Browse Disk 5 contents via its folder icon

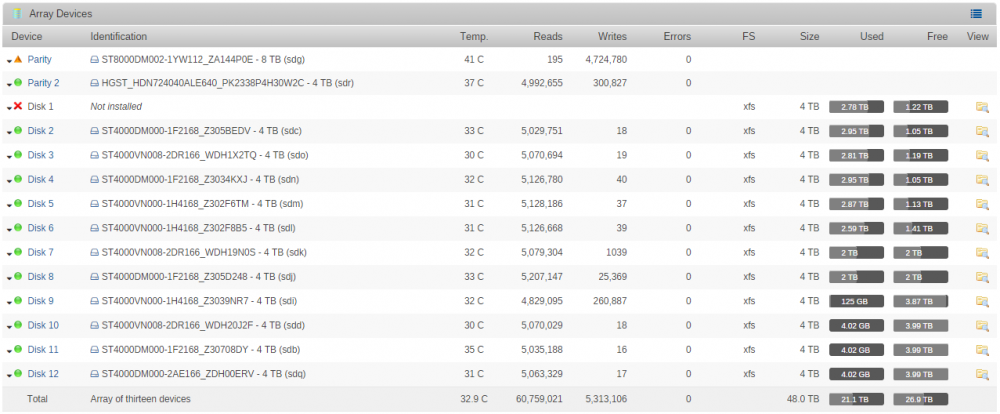(982, 204)
